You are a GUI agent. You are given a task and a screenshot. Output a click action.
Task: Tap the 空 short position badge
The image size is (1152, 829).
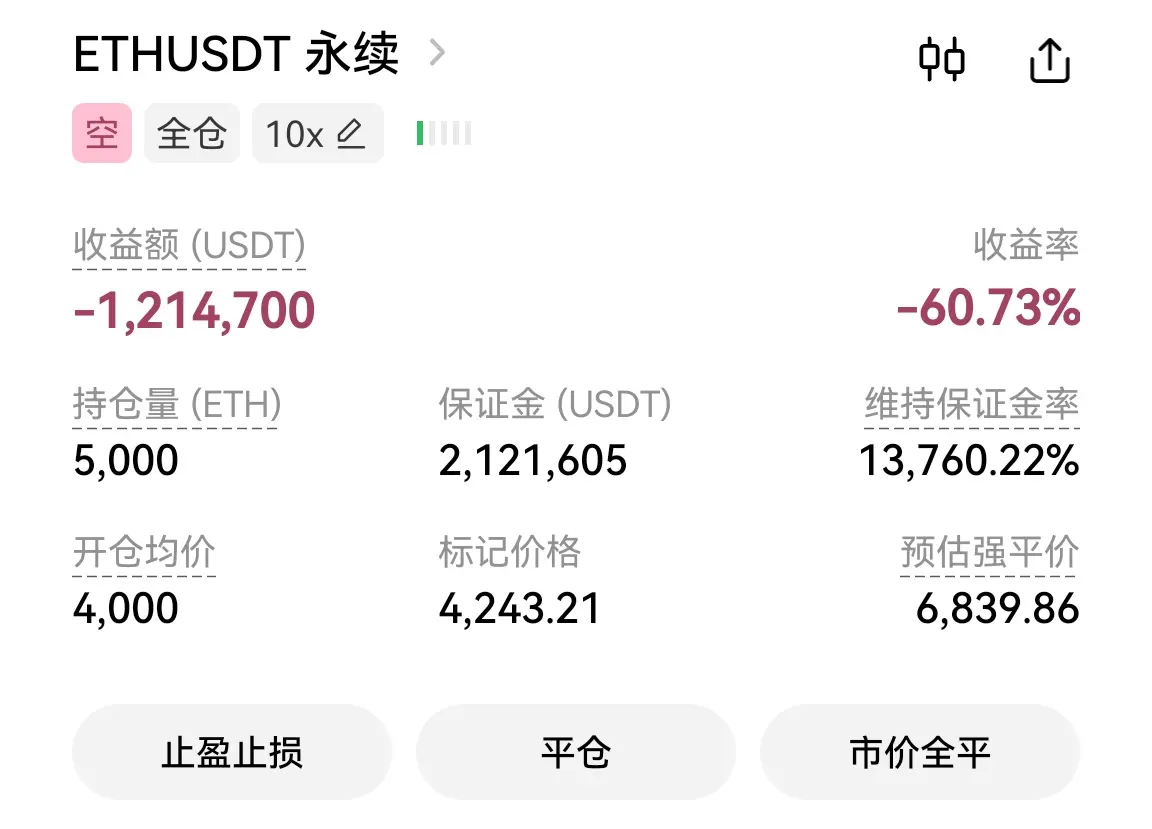pos(102,133)
